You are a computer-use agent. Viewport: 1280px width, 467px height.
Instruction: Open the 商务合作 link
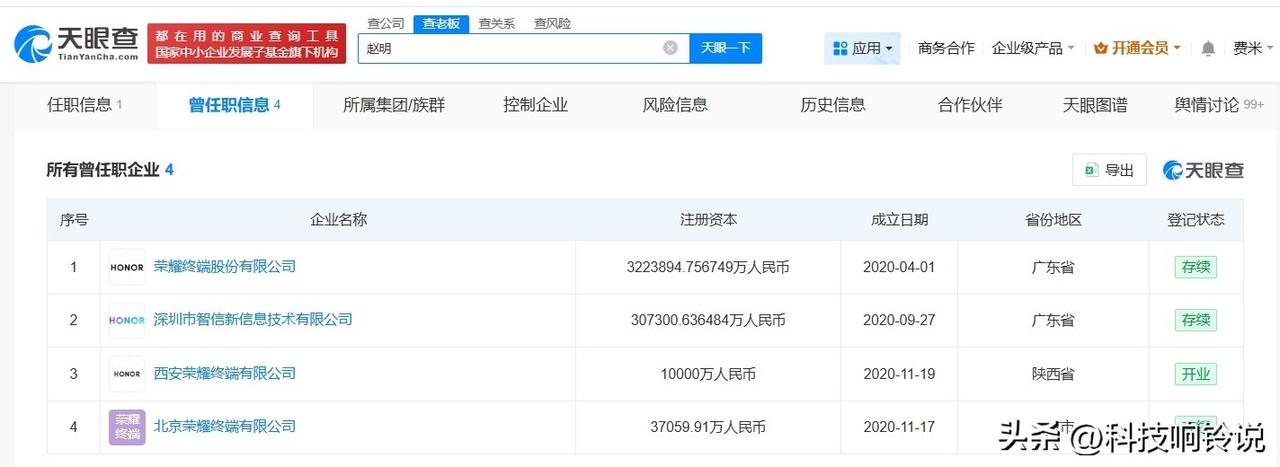click(946, 48)
